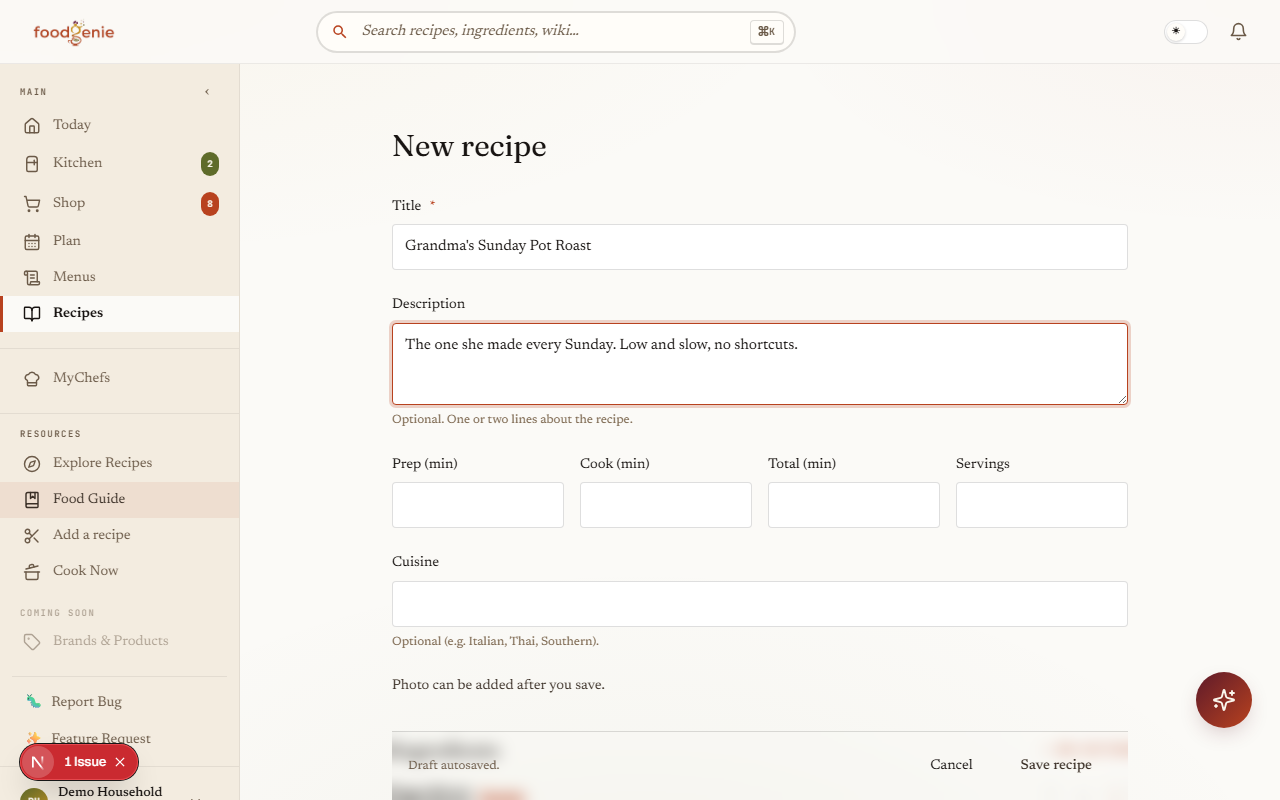Click the MyChefs chef hat icon

32,378
